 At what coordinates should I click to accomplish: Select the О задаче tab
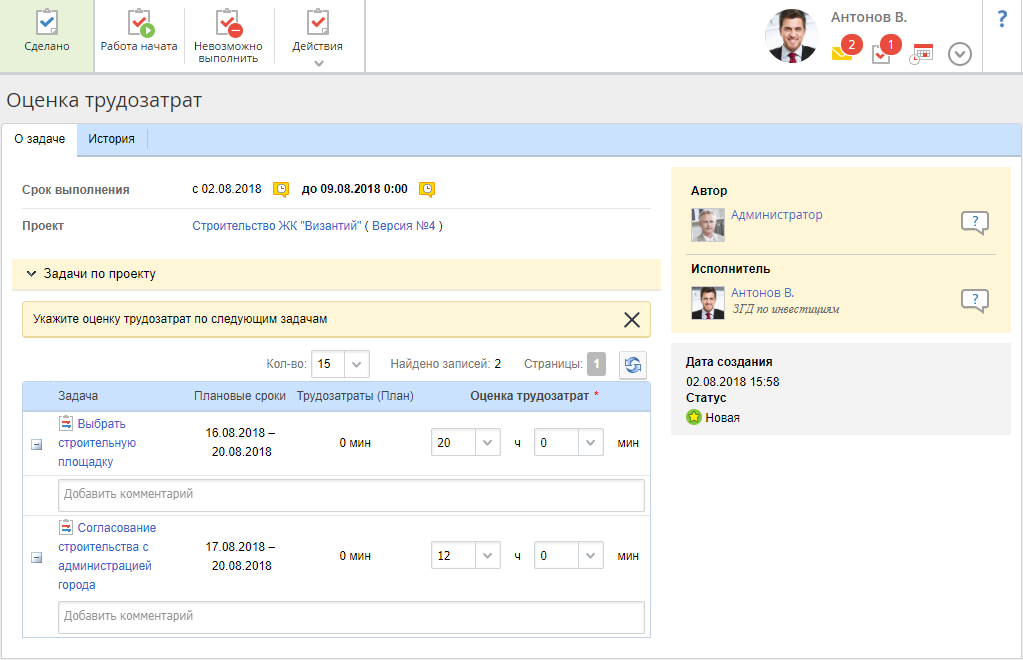pyautogui.click(x=40, y=139)
